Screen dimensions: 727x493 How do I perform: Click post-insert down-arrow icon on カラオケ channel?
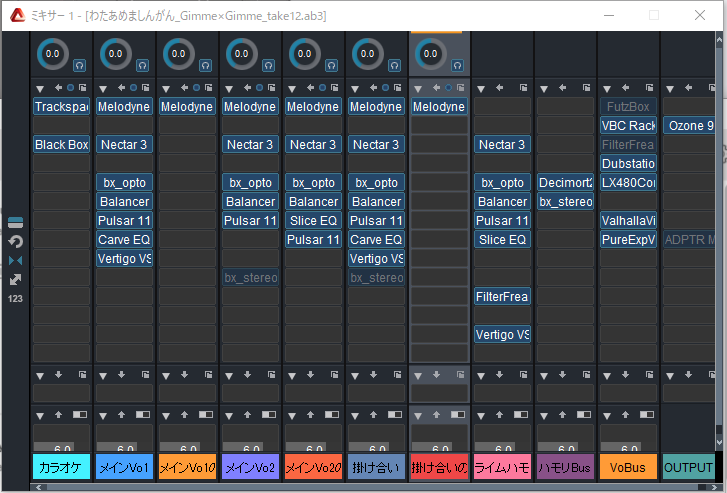tap(58, 374)
